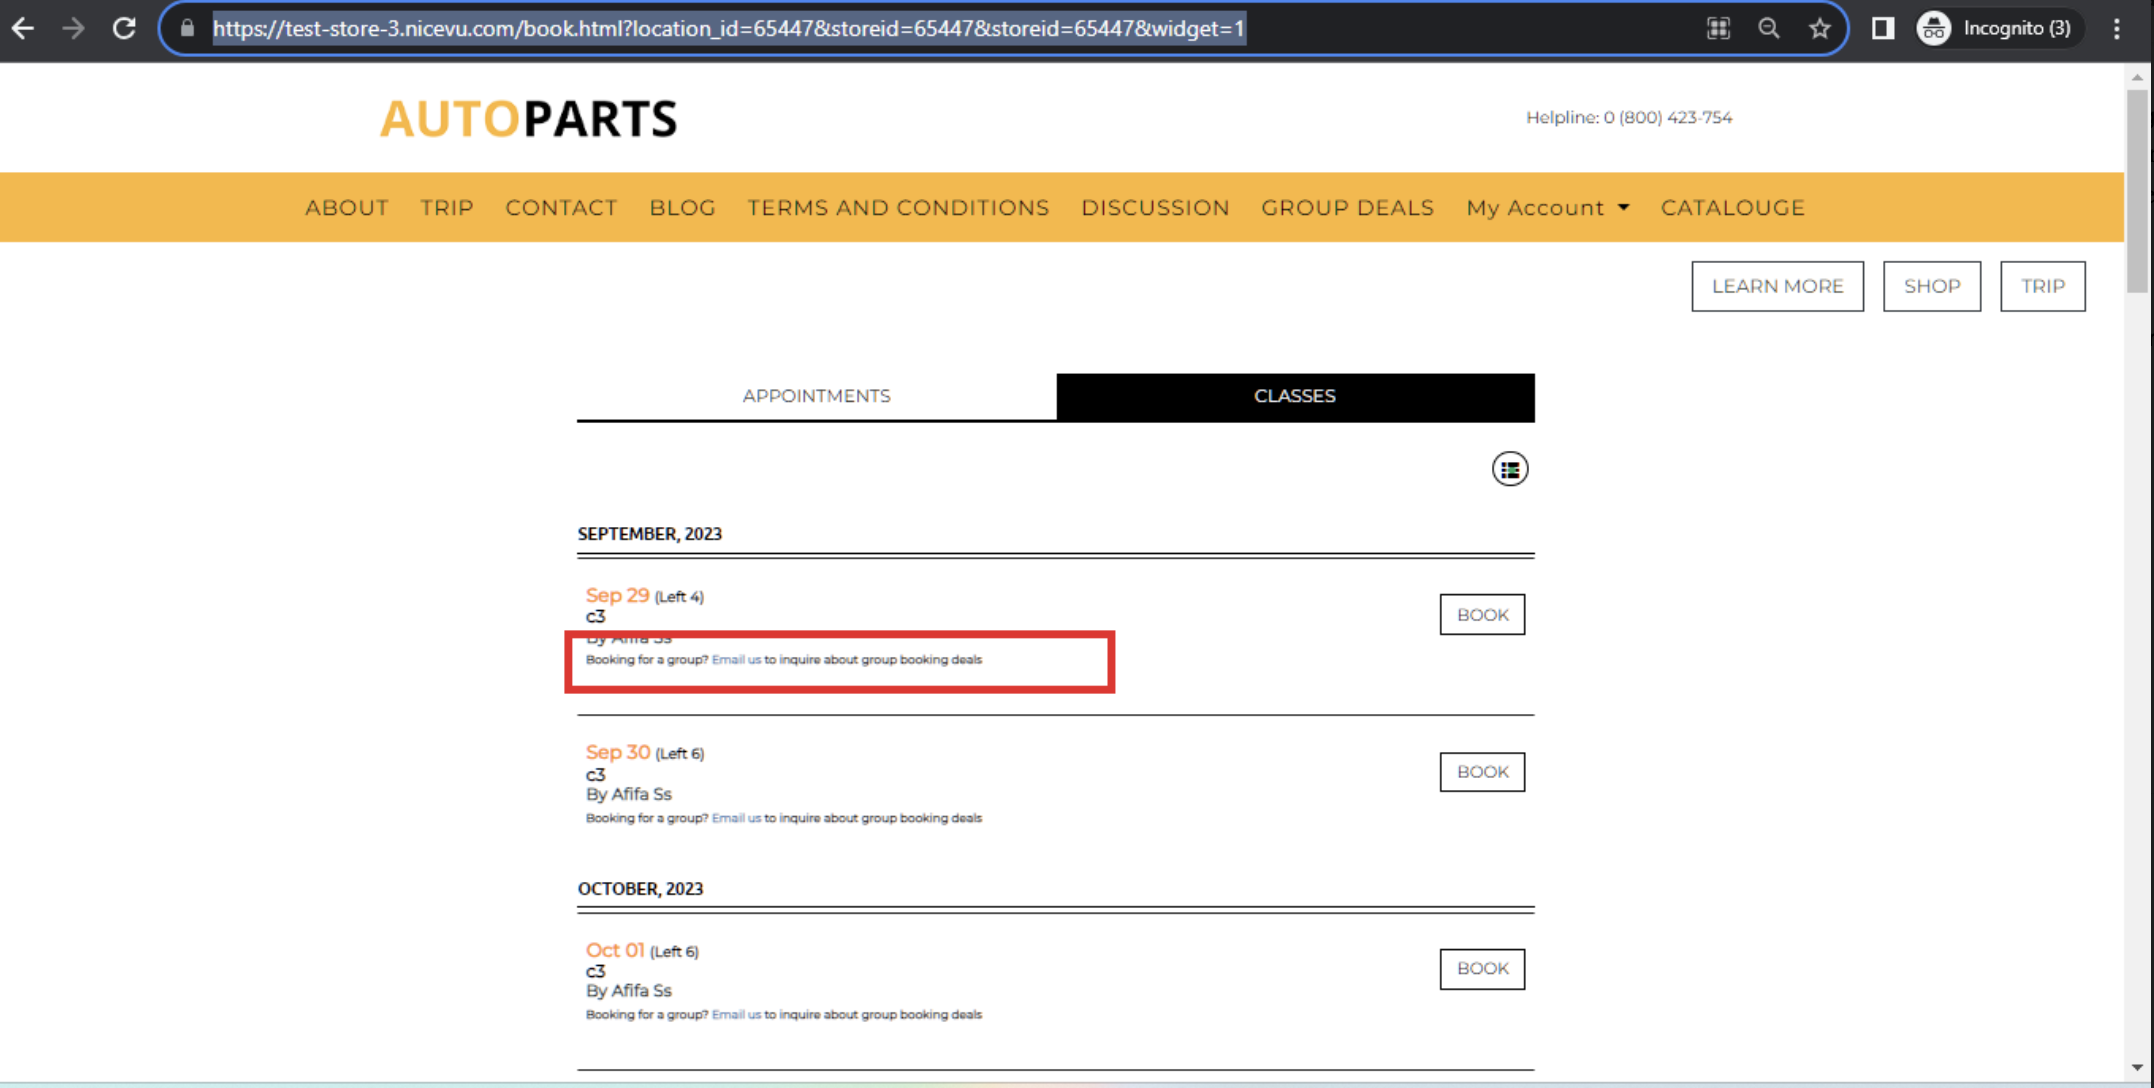Open the My Account dropdown menu
The height and width of the screenshot is (1088, 2154).
click(1546, 208)
